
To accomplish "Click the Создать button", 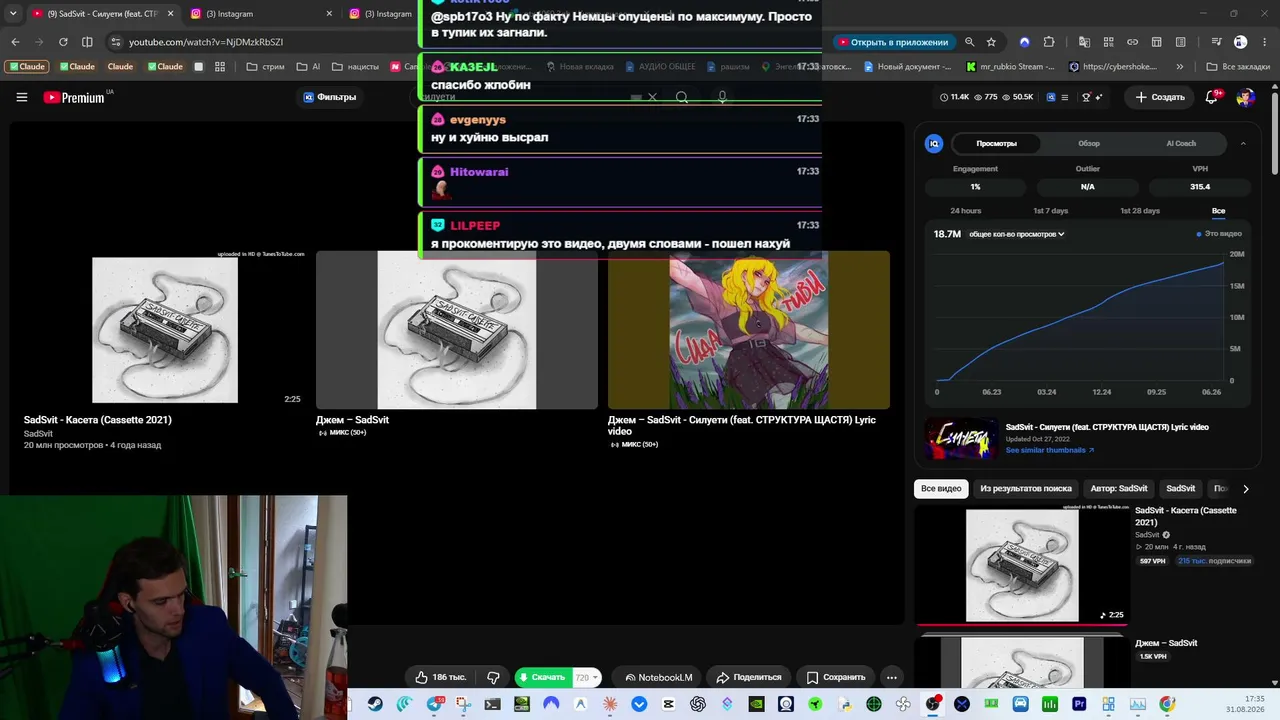I will tap(1160, 97).
